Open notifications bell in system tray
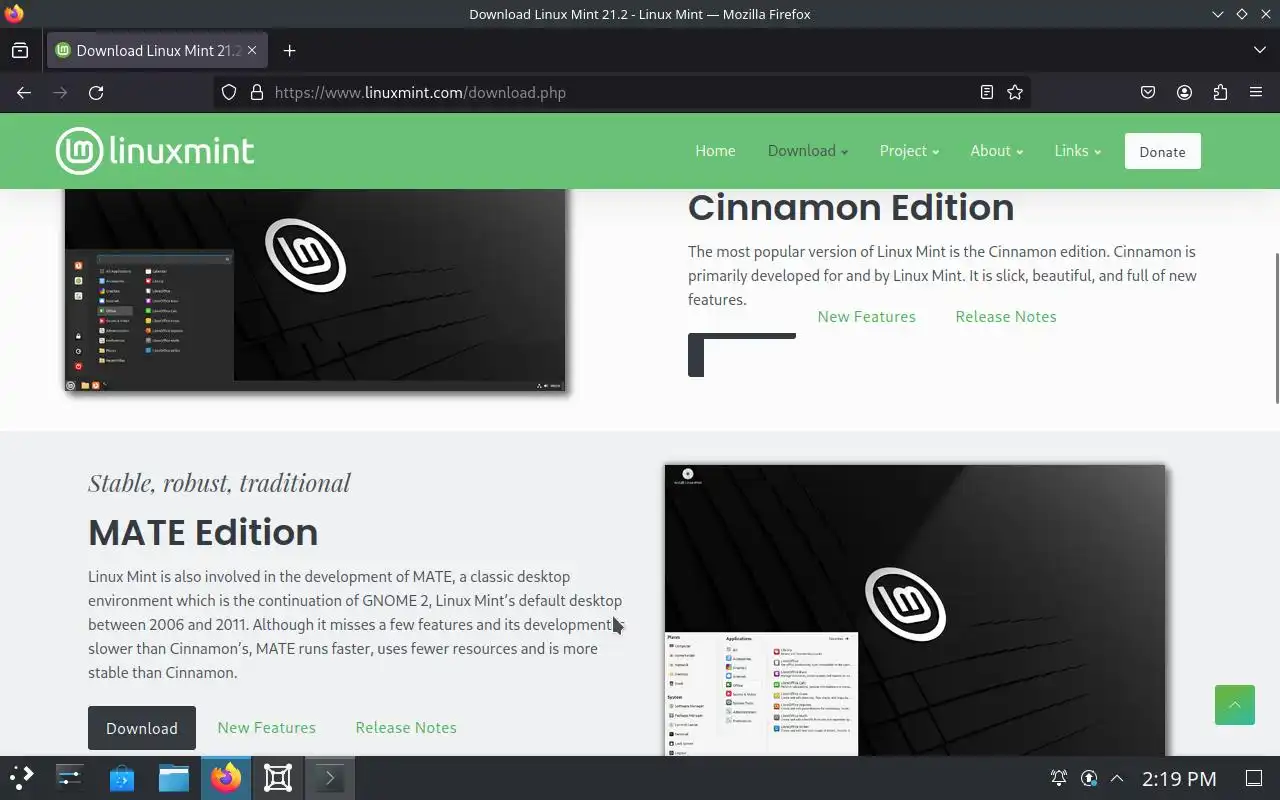 pyautogui.click(x=1058, y=778)
